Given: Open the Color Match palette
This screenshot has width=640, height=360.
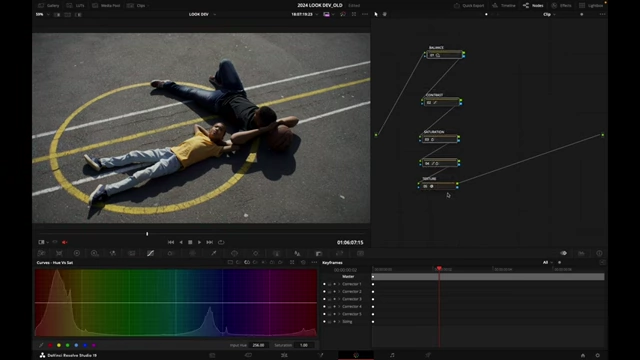Looking at the screenshot, I should point(59,253).
